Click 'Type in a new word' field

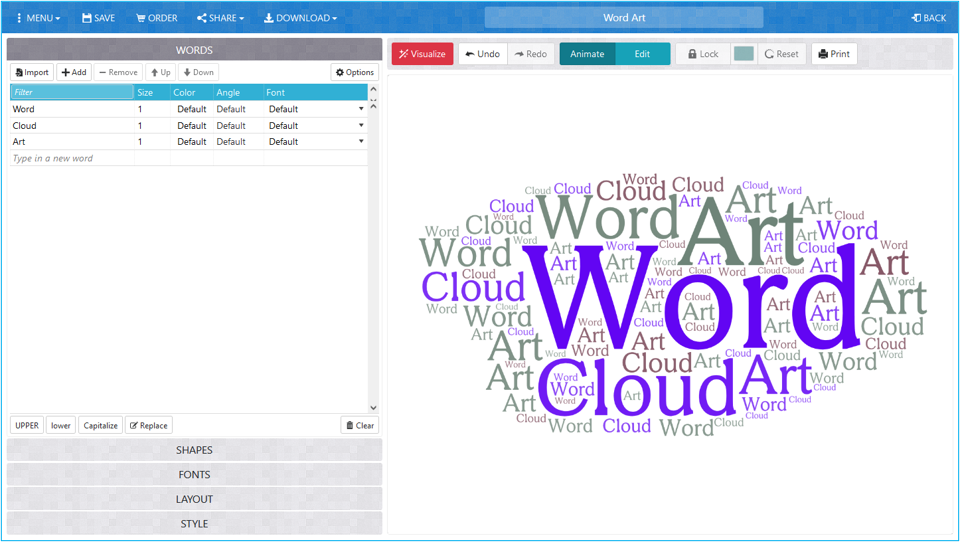tap(72, 158)
